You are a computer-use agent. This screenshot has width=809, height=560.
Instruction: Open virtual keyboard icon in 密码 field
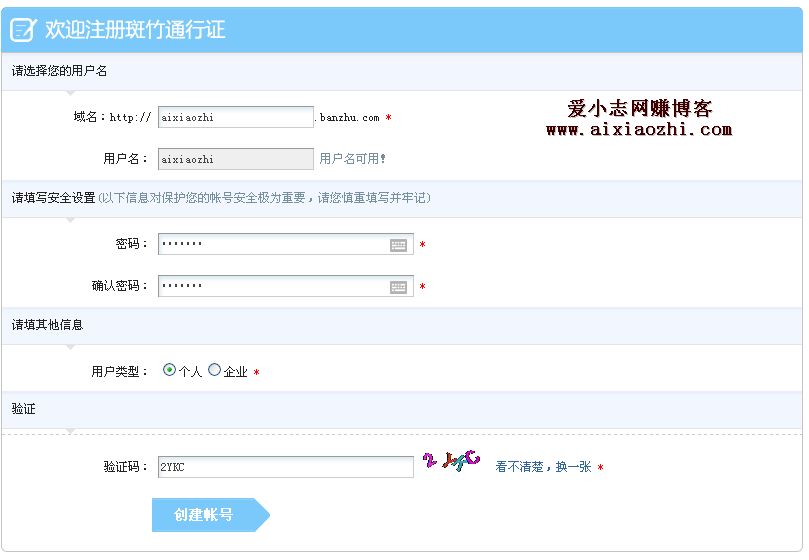[398, 245]
